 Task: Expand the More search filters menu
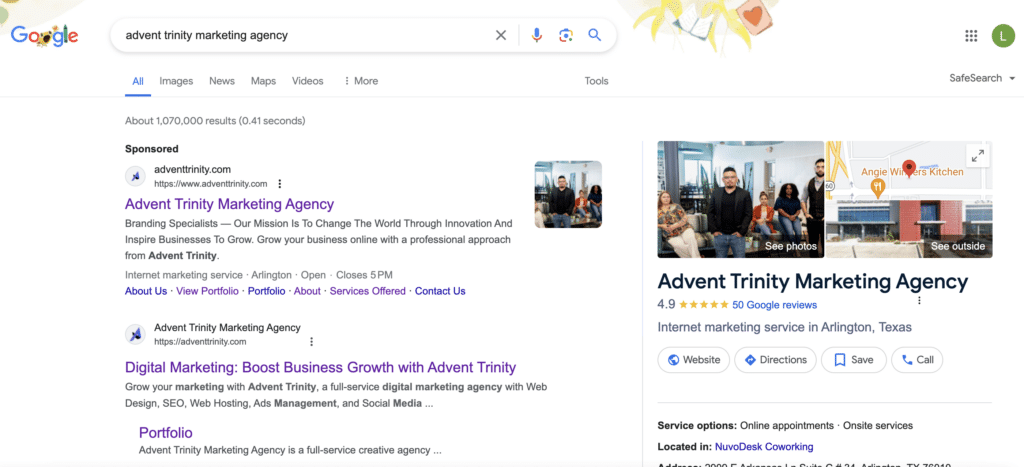pyautogui.click(x=360, y=81)
